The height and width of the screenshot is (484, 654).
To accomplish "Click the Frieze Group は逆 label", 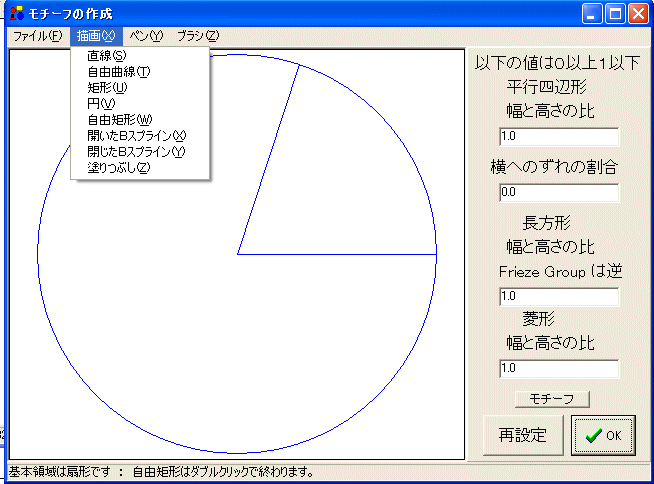I will pos(560,272).
